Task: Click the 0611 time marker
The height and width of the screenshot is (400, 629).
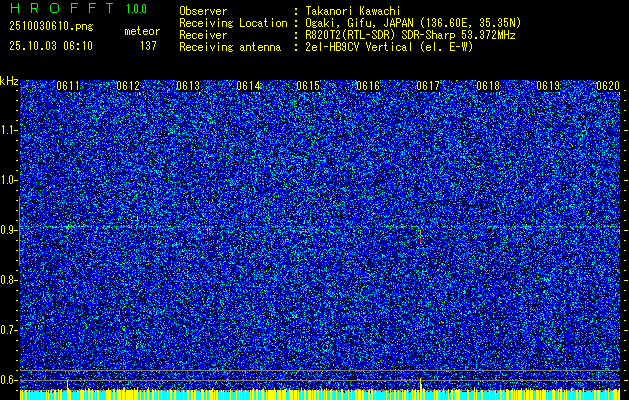Action: (68, 86)
